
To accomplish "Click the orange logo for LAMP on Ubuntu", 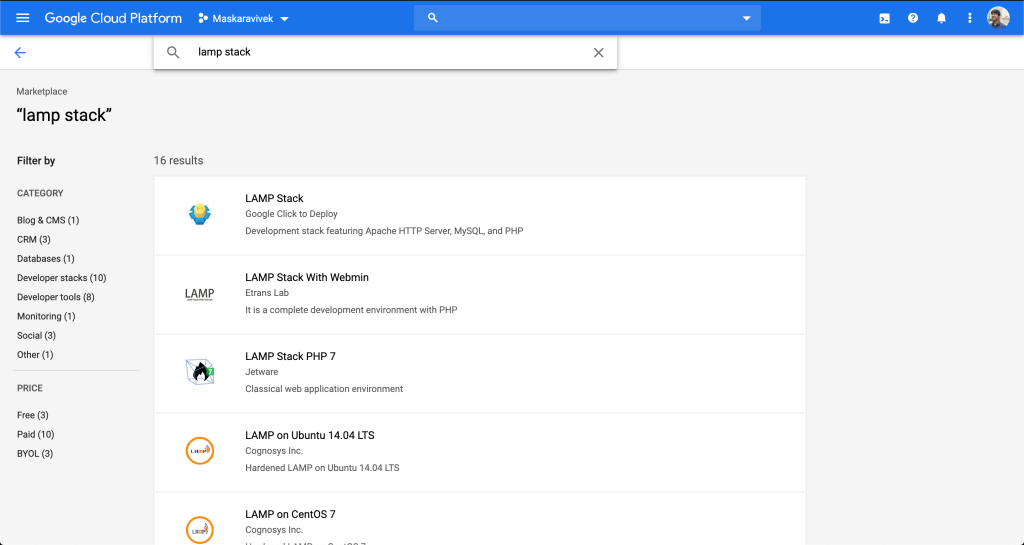I will pyautogui.click(x=200, y=450).
